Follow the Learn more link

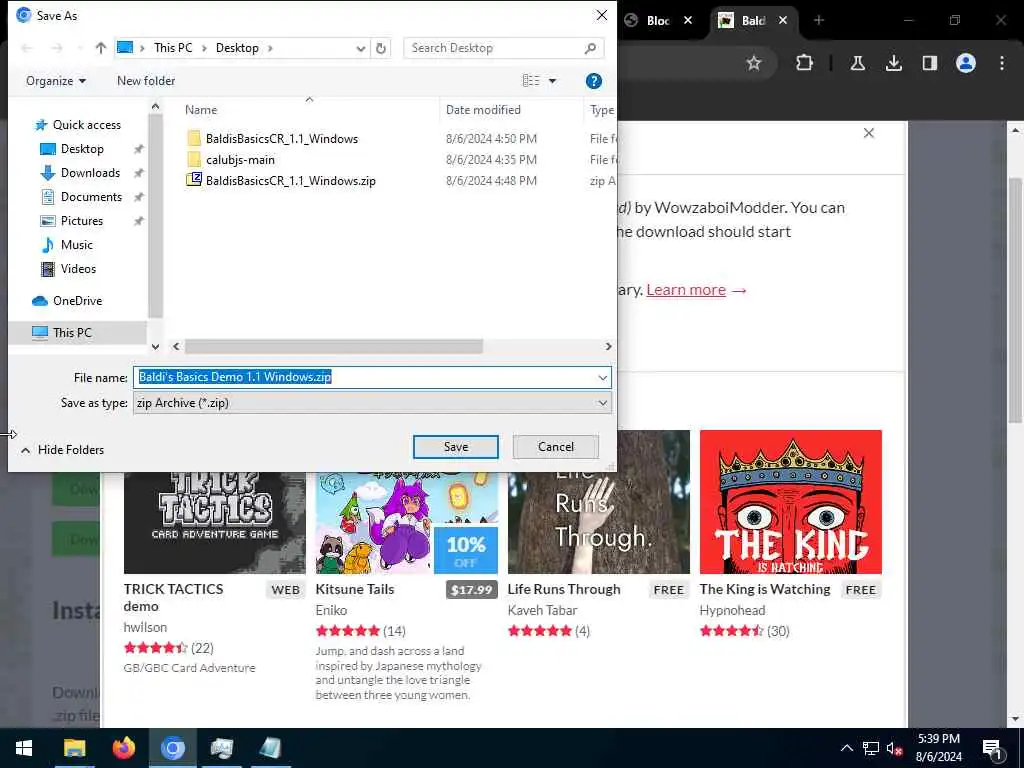click(686, 290)
